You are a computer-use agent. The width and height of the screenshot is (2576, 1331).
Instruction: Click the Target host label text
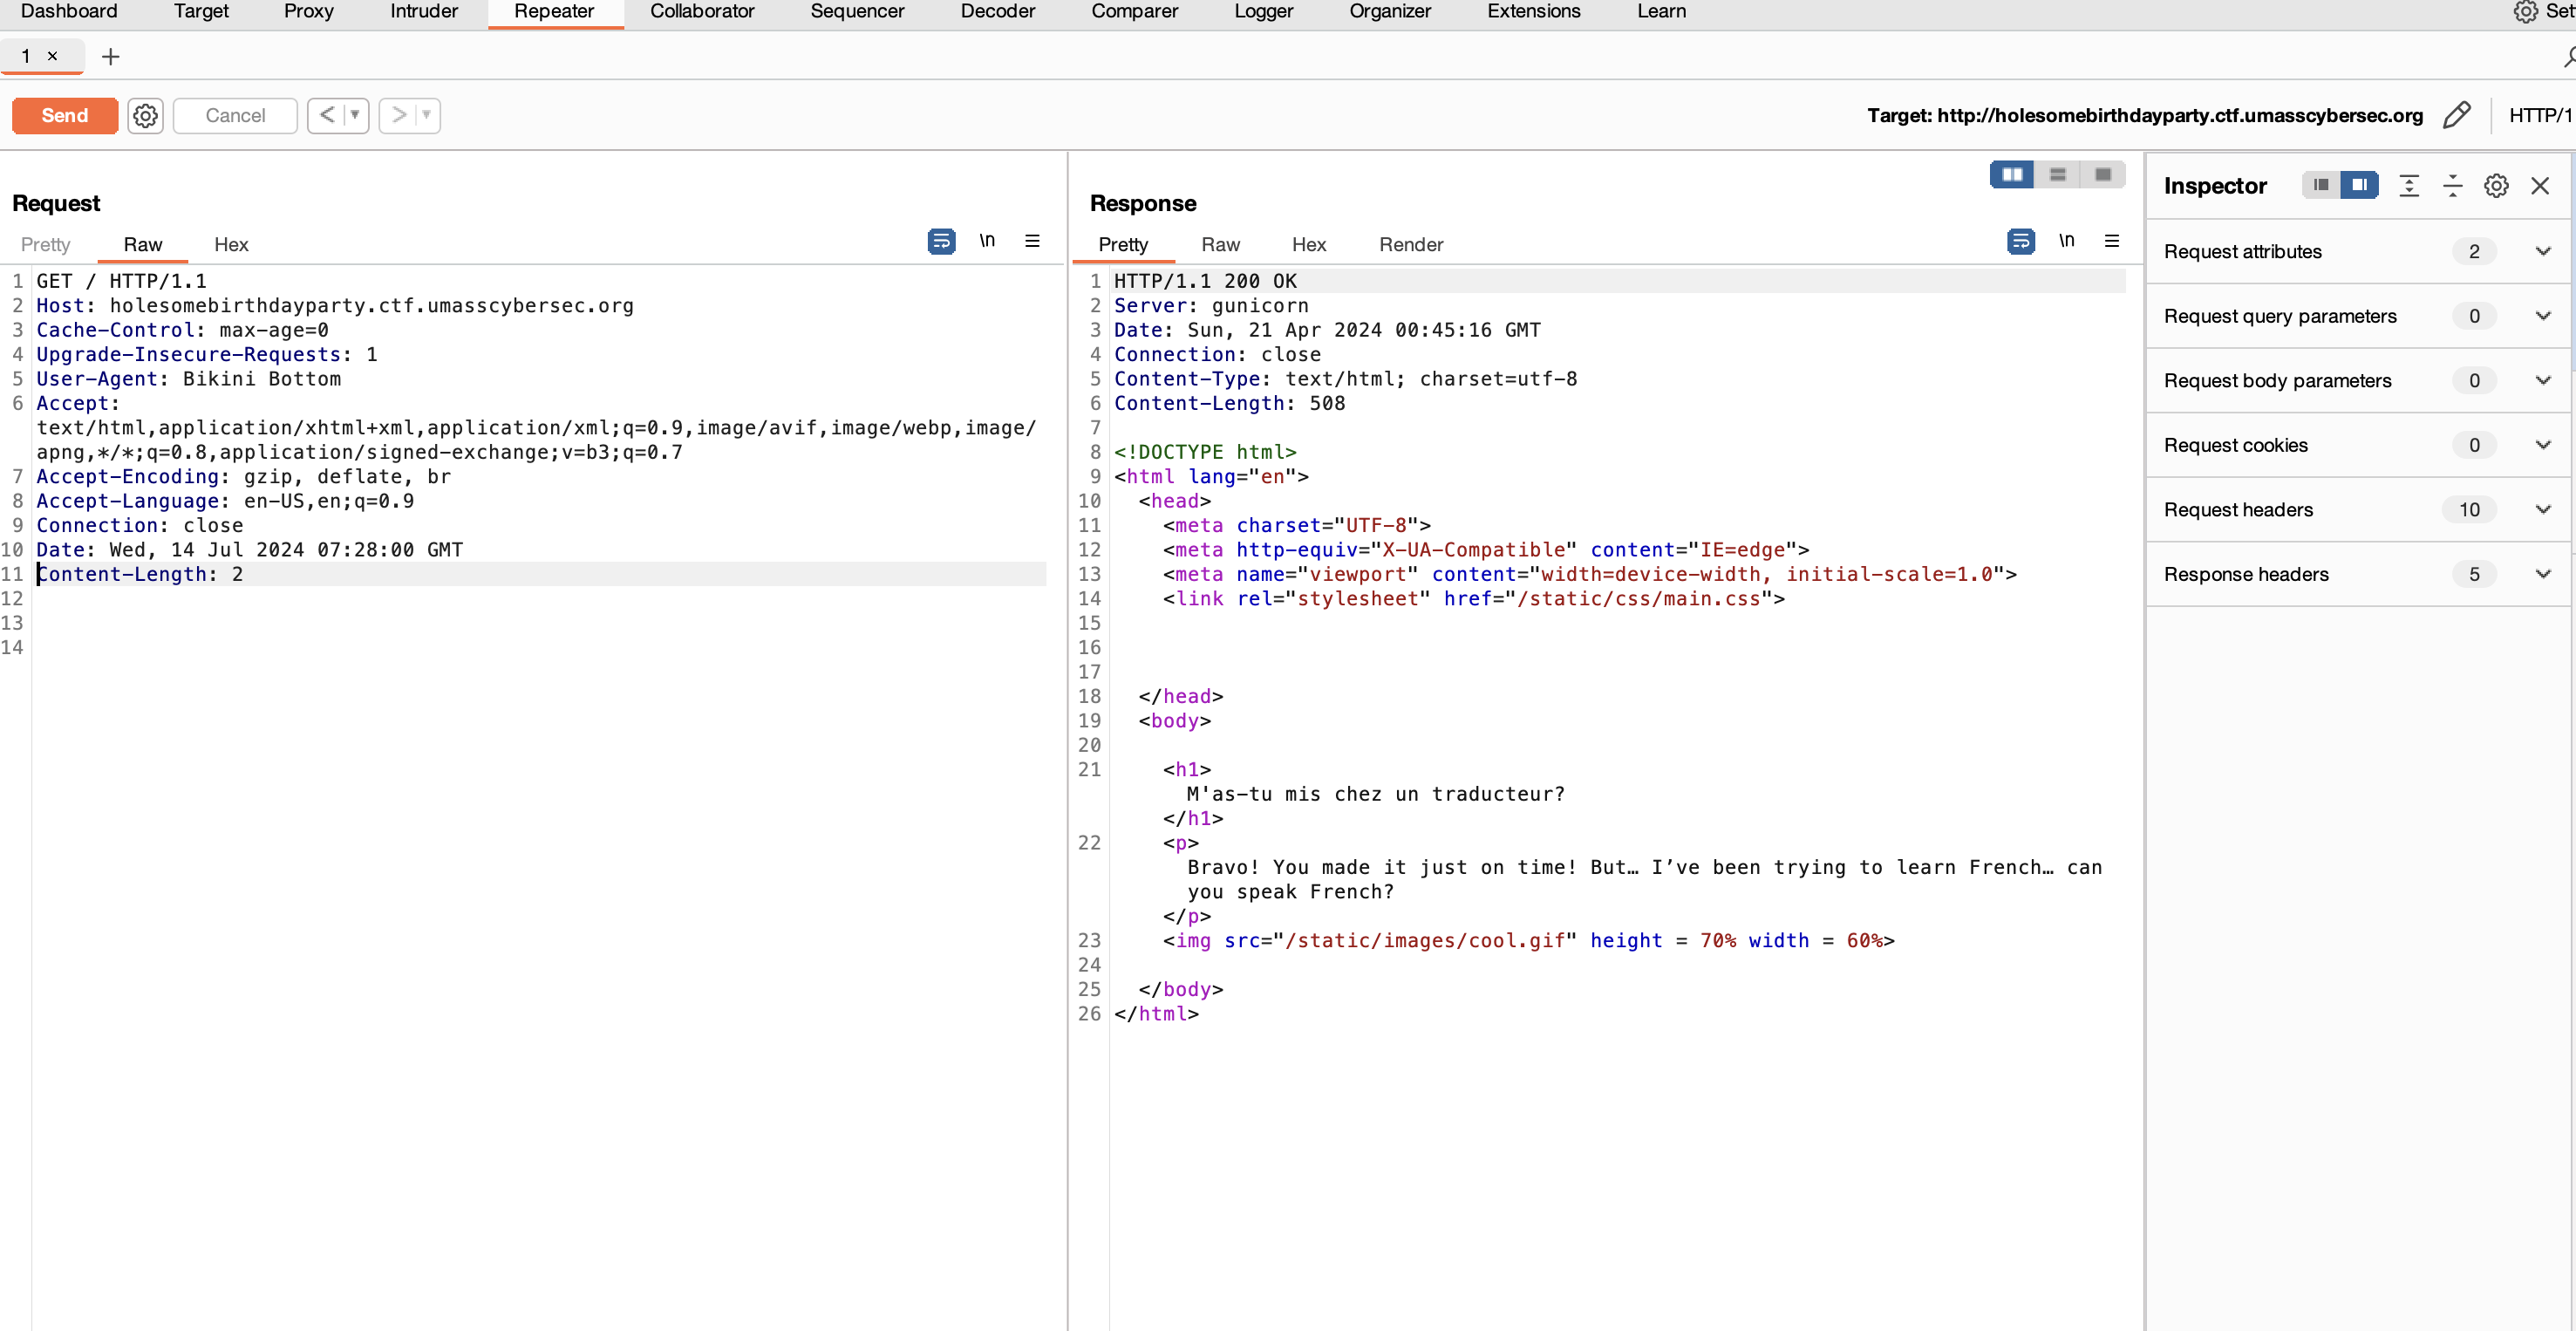pos(2145,115)
